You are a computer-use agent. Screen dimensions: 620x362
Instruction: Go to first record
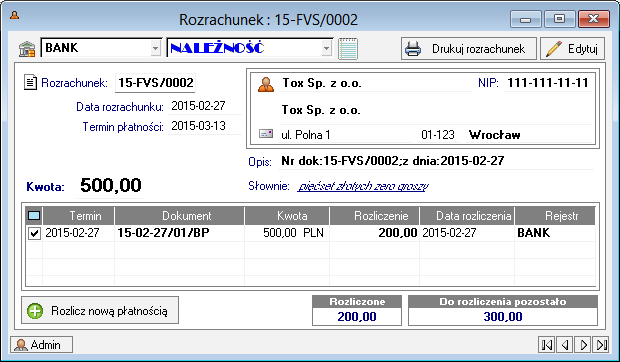click(x=547, y=345)
